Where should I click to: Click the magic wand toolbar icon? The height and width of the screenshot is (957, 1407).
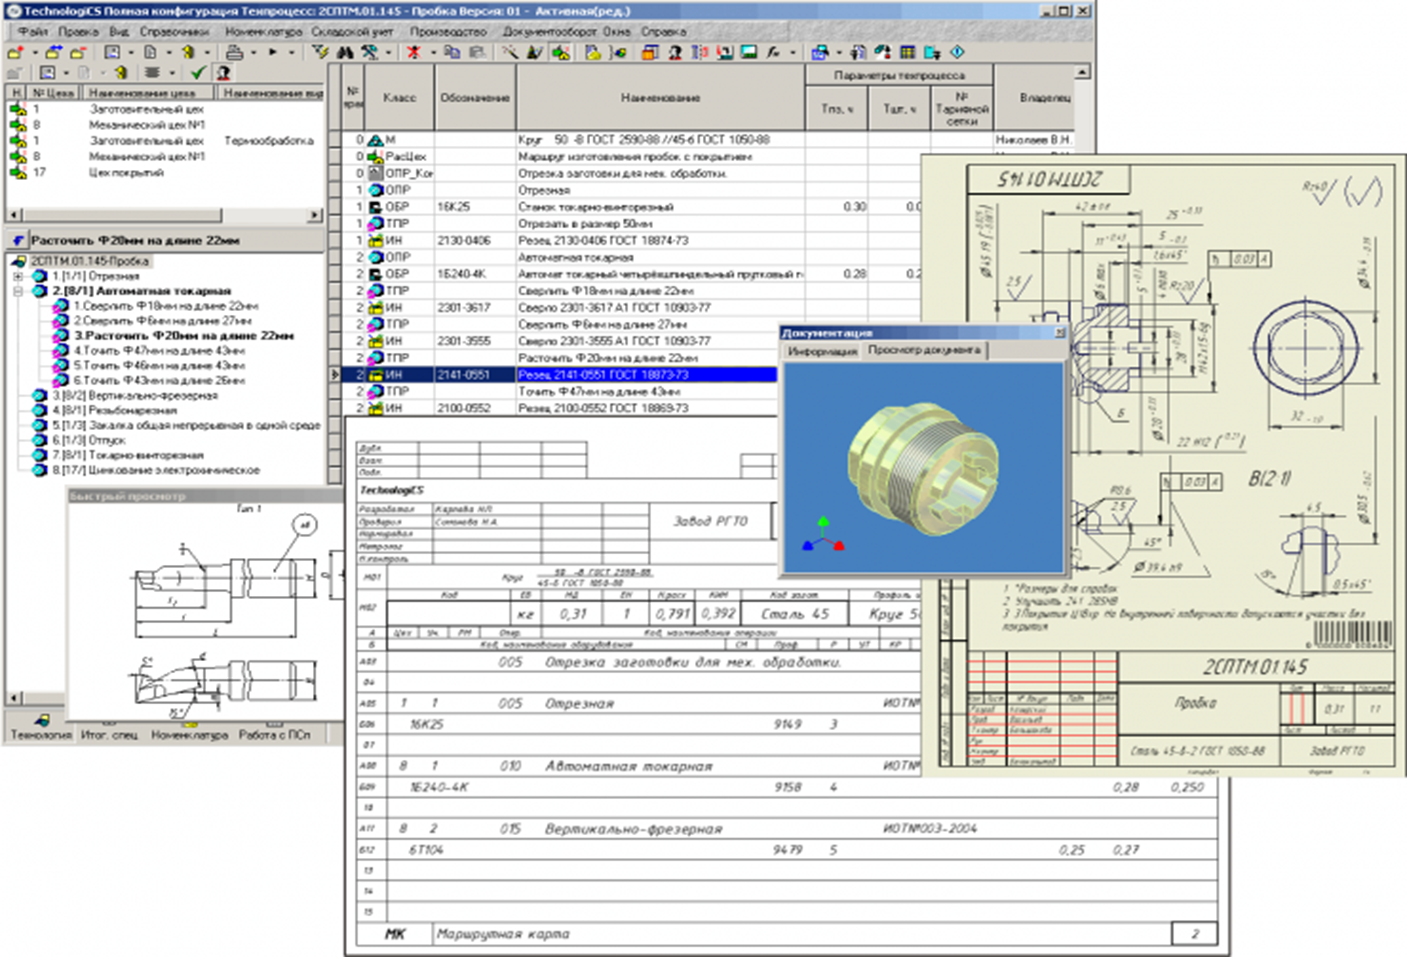point(510,52)
